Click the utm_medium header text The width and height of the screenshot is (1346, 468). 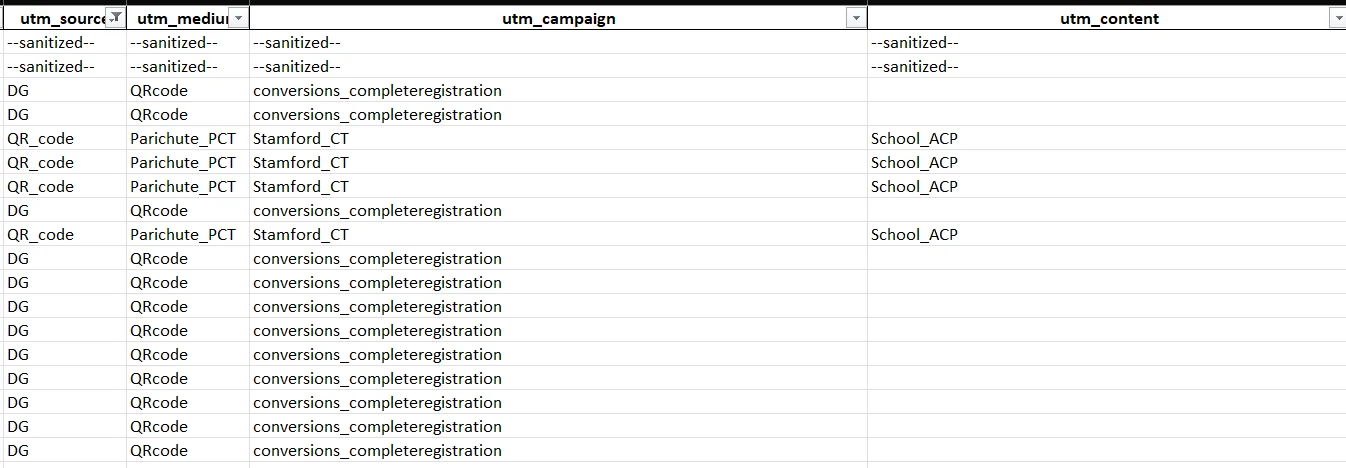pyautogui.click(x=182, y=18)
